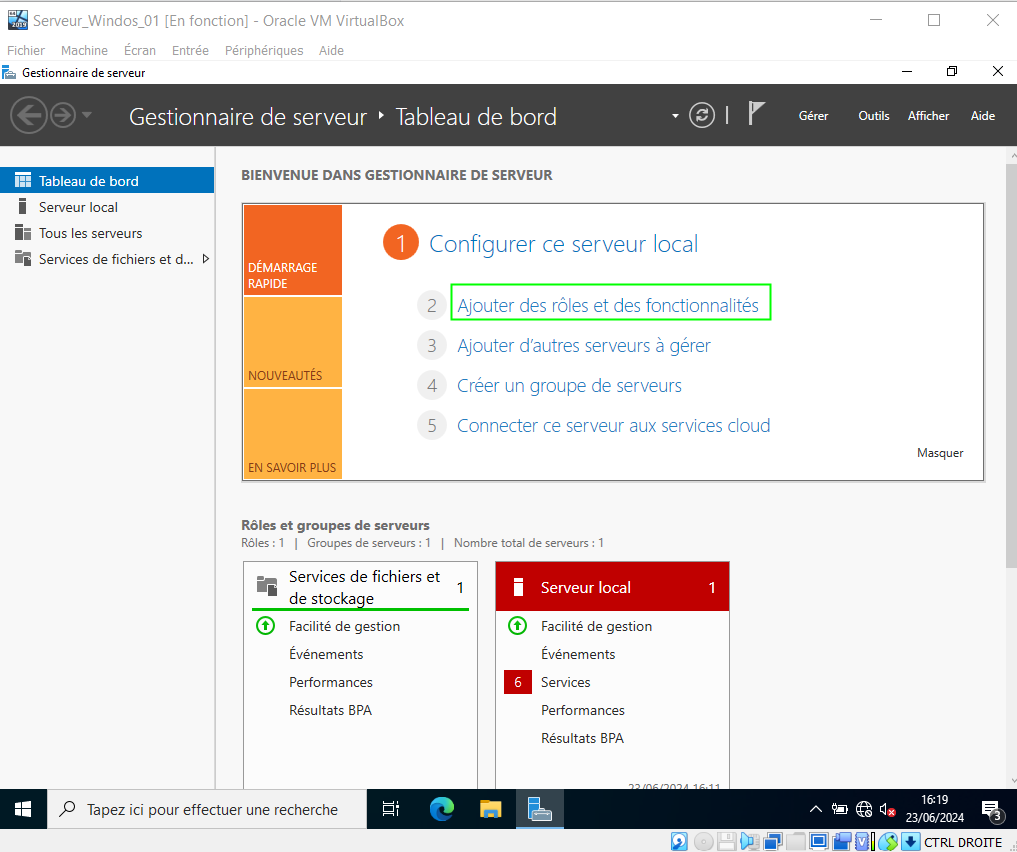The width and height of the screenshot is (1017, 852).
Task: Open the Périphériques VirtualBox menu
Action: [x=263, y=50]
